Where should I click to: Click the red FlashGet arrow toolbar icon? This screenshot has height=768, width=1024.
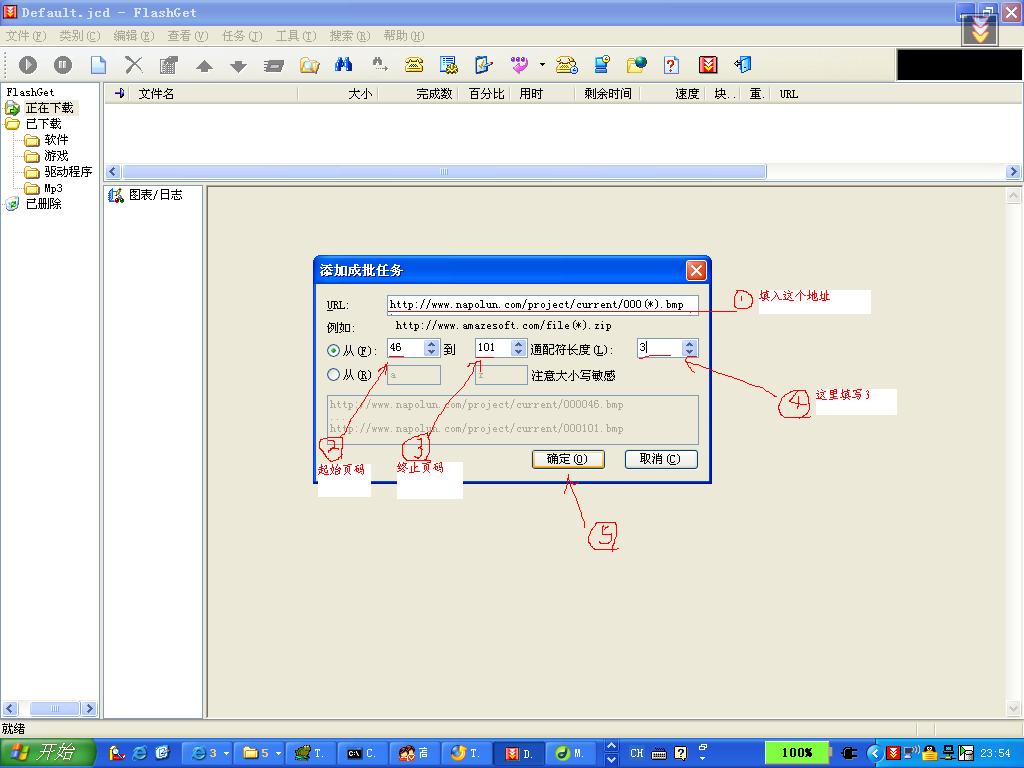(x=707, y=65)
